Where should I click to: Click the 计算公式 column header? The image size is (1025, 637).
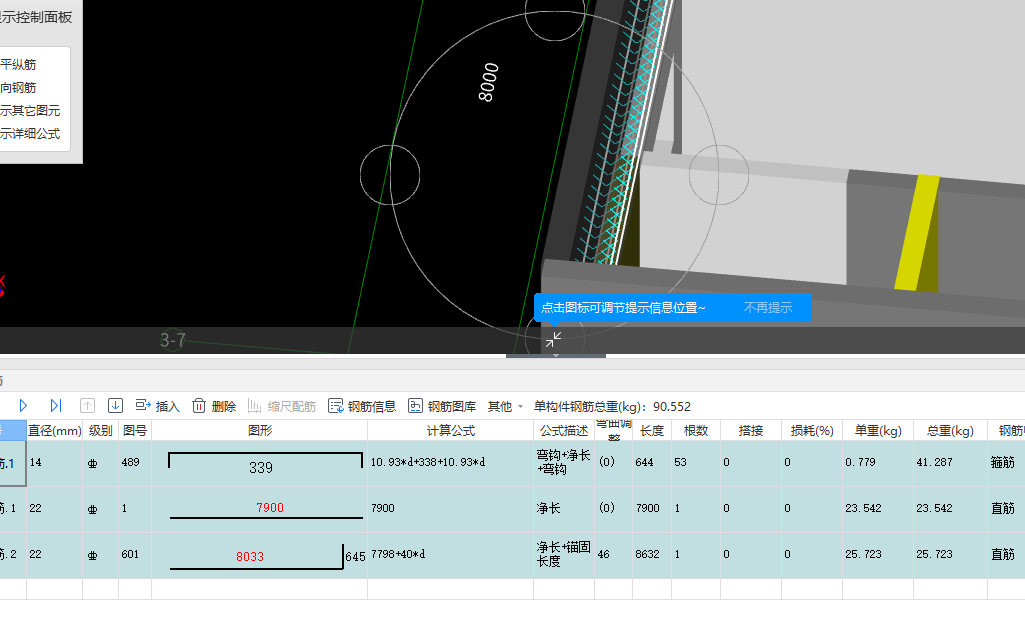[450, 430]
